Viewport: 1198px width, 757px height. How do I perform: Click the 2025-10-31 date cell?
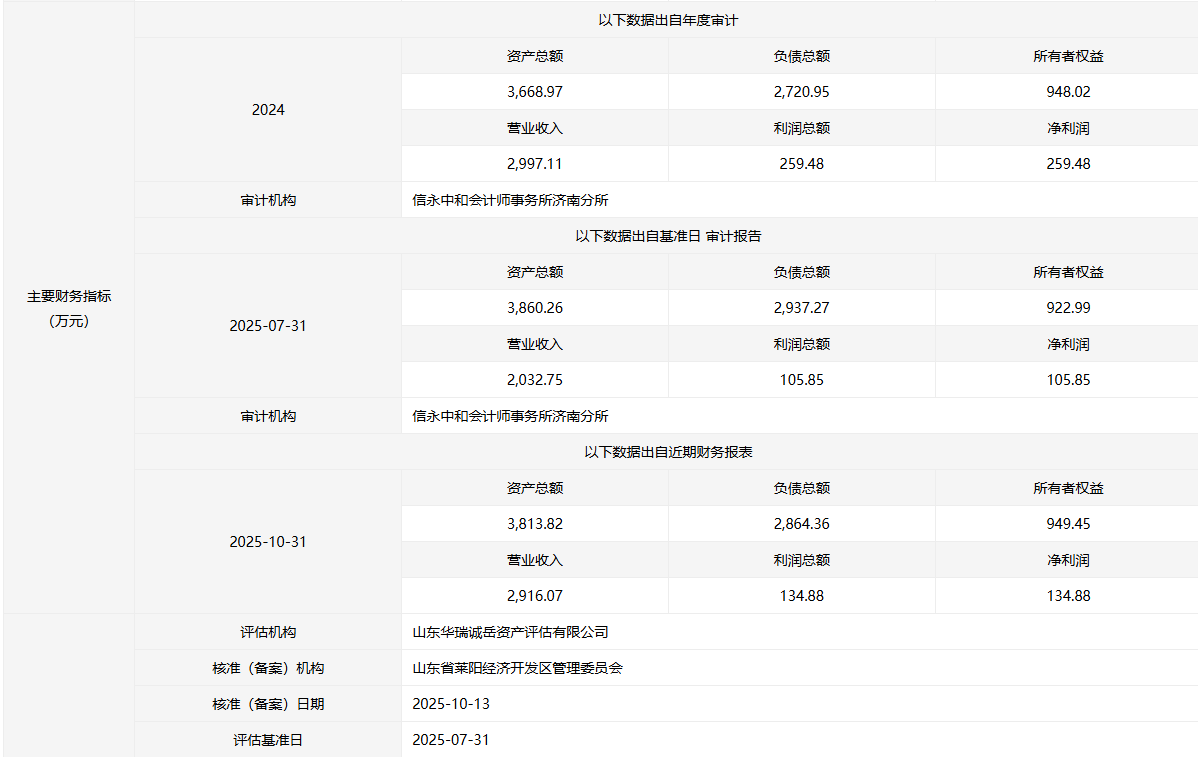(268, 542)
